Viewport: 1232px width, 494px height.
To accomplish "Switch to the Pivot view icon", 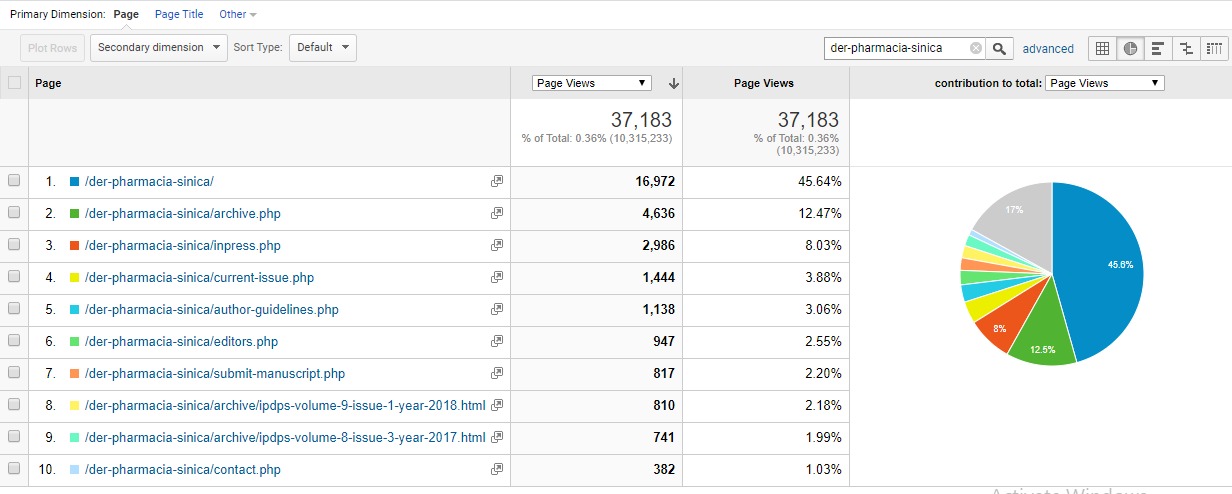I will click(x=1214, y=48).
